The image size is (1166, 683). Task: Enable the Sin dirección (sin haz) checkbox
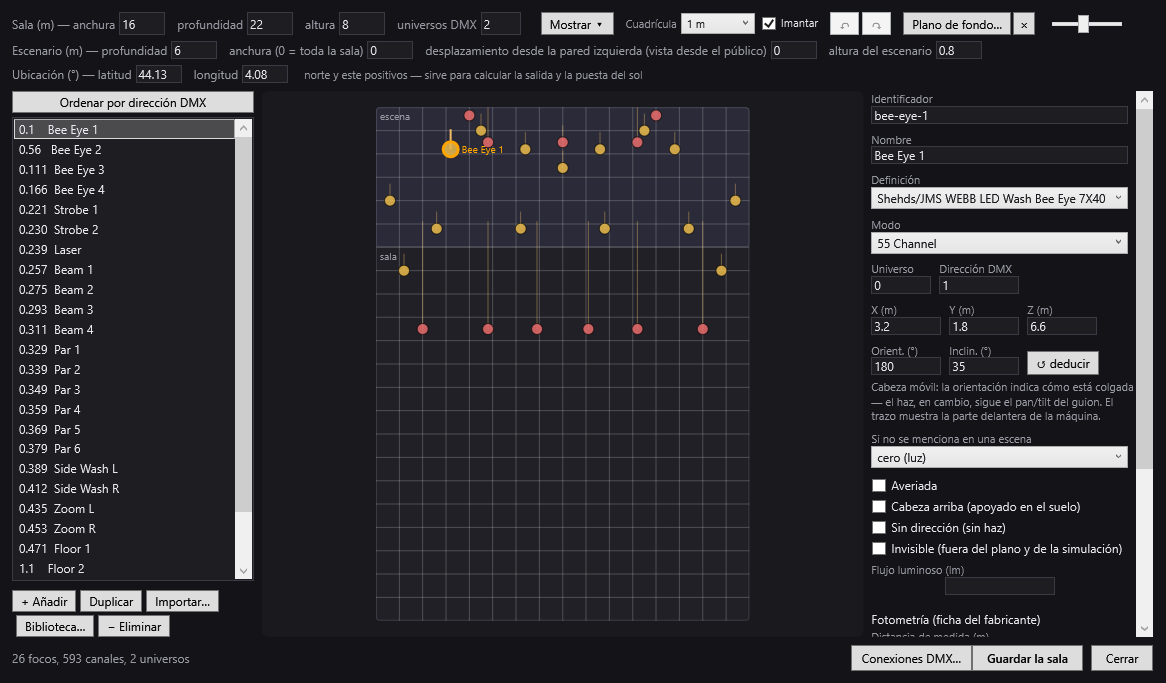click(879, 528)
